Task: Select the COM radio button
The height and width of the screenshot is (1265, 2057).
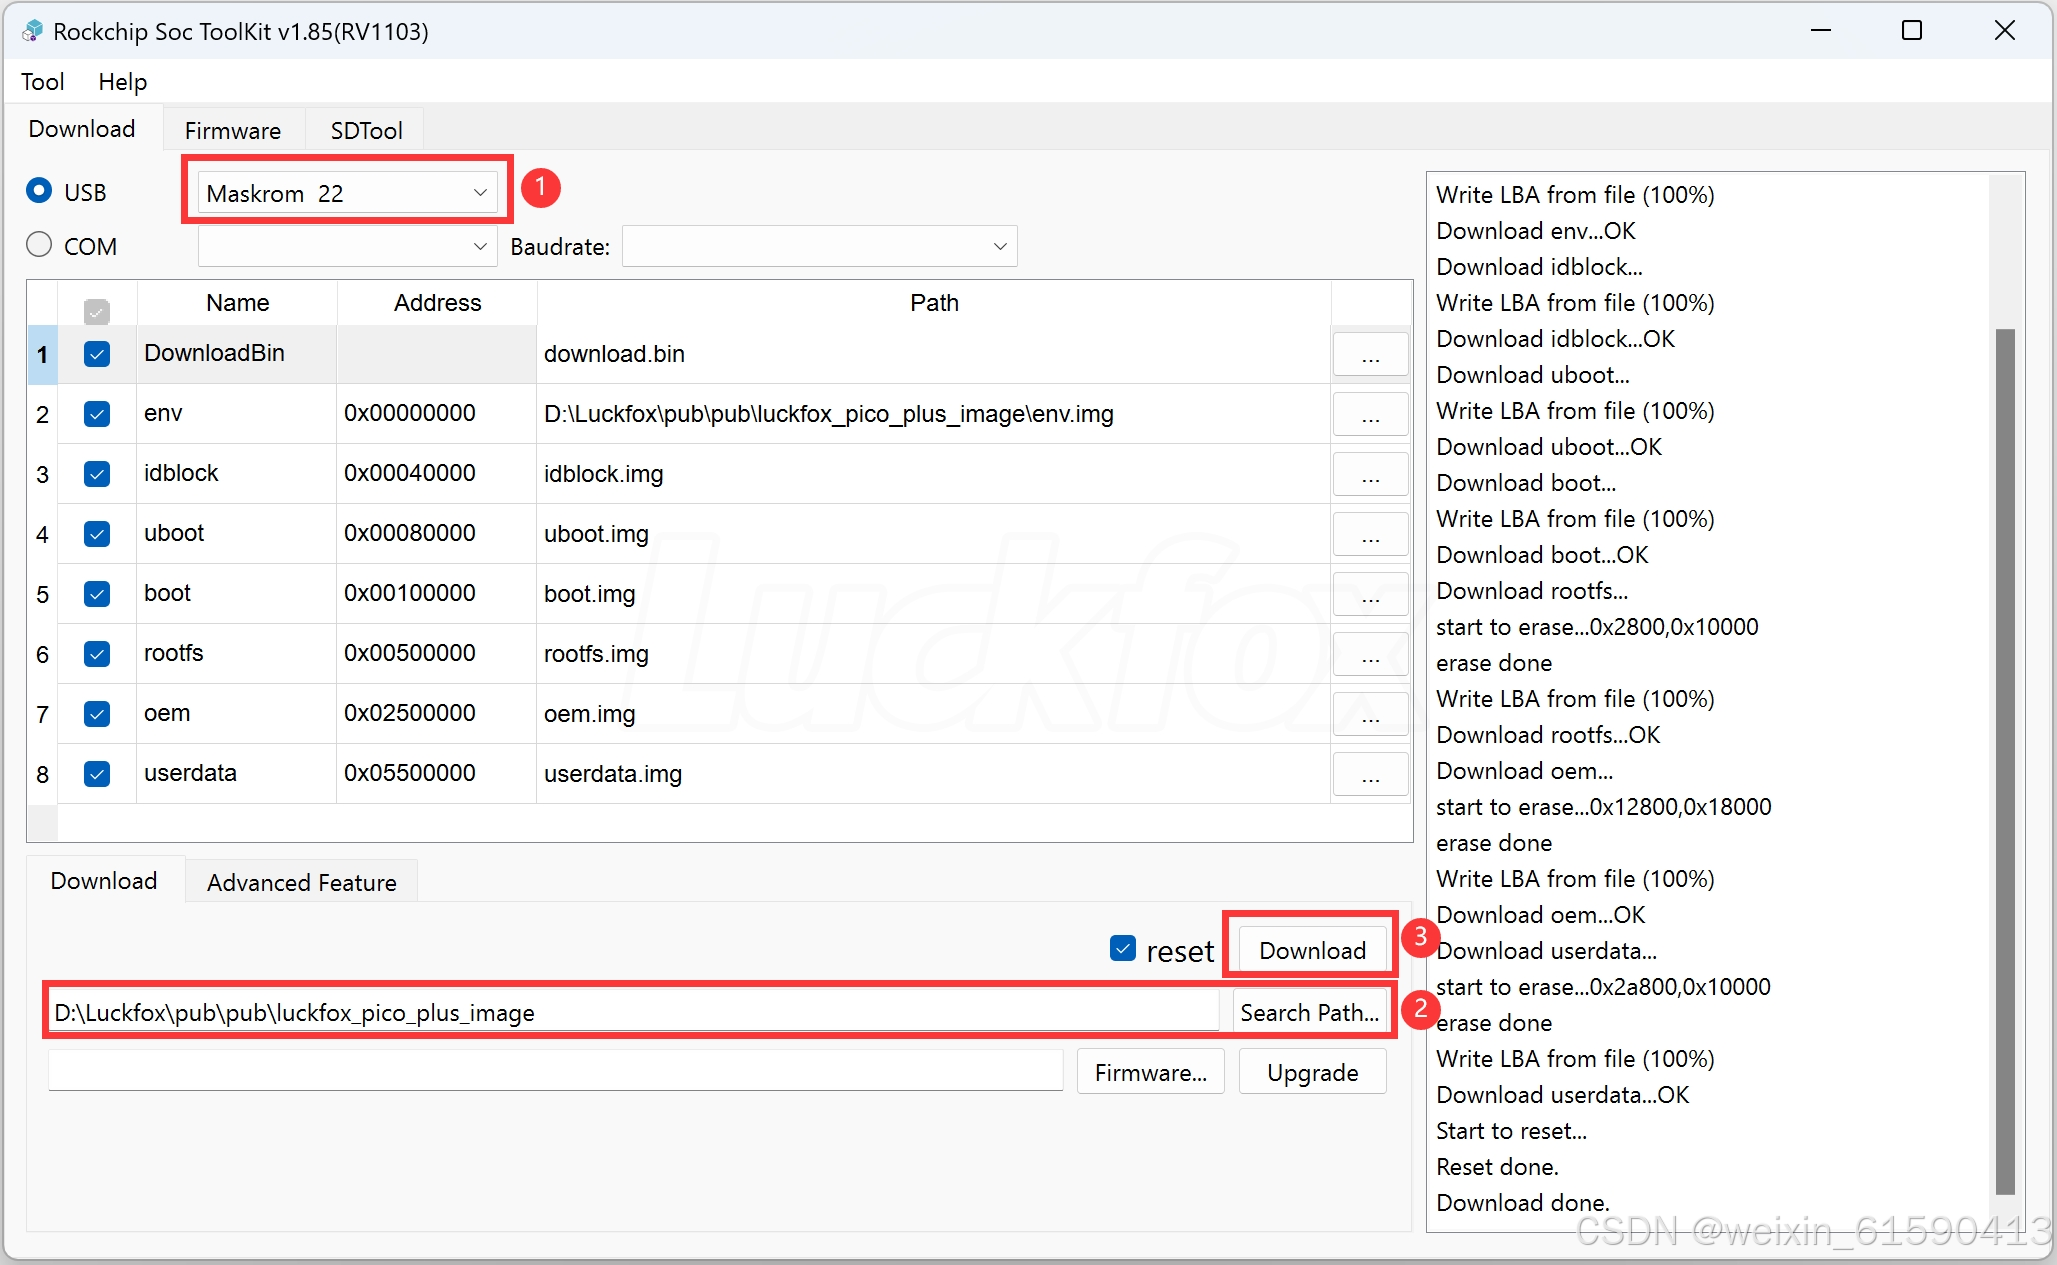Action: pos(39,245)
